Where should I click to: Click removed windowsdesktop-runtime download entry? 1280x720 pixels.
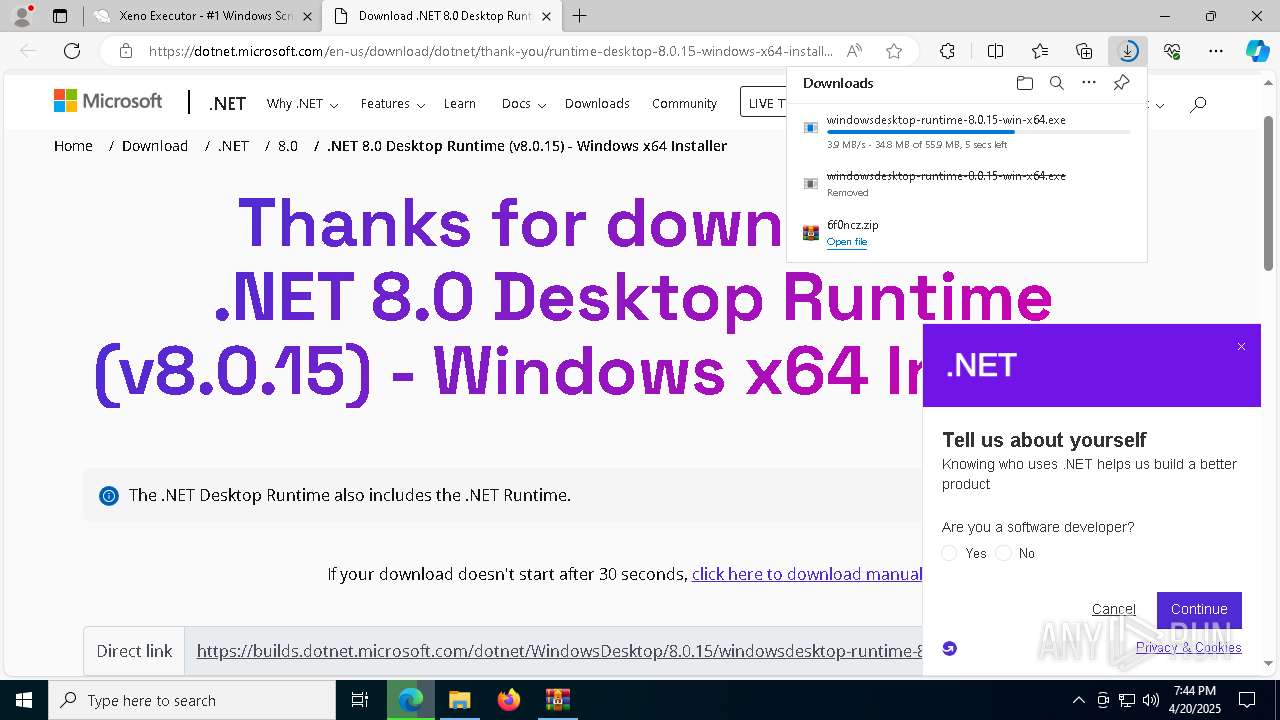pos(966,183)
